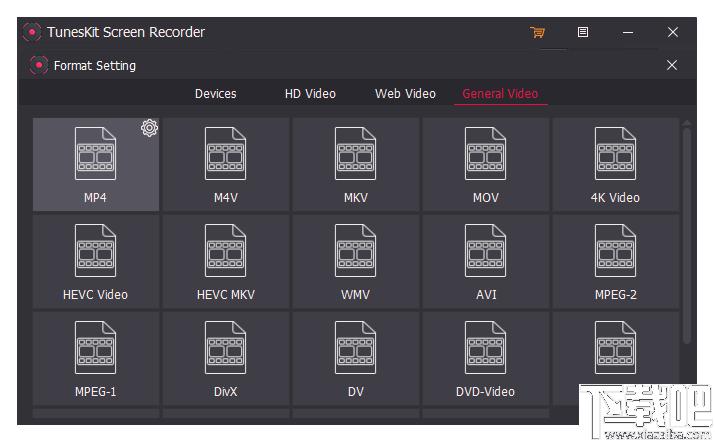Click the 4K Video label text

(x=615, y=198)
